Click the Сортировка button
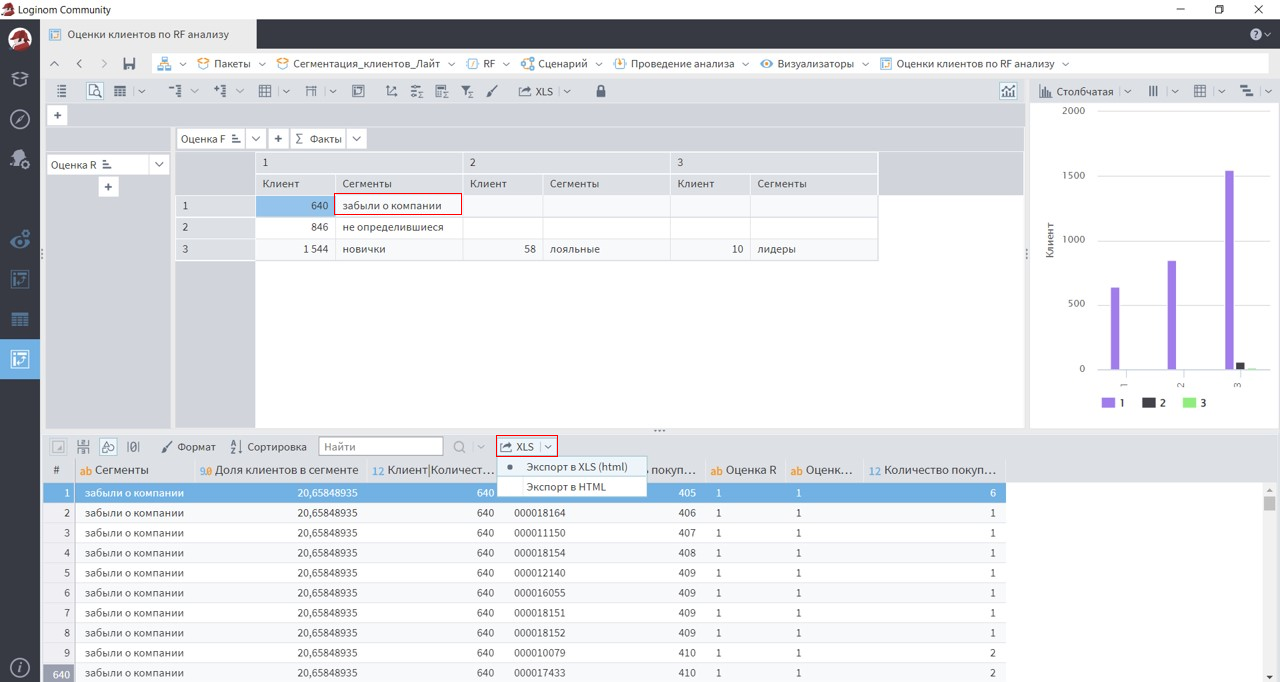The height and width of the screenshot is (682, 1280). [268, 447]
